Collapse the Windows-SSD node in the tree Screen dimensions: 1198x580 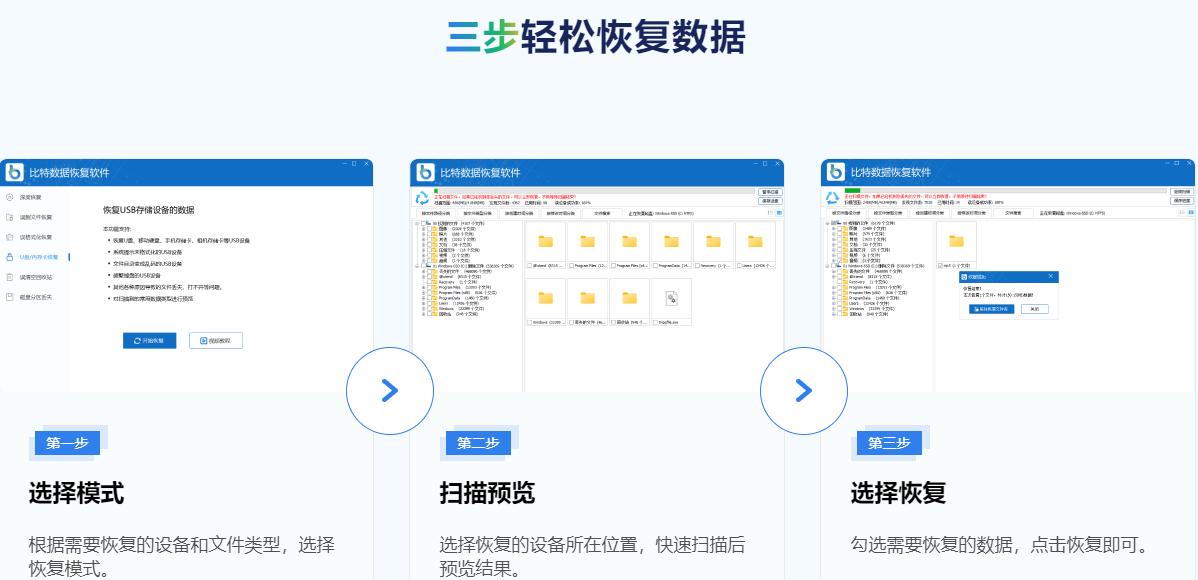[418, 266]
